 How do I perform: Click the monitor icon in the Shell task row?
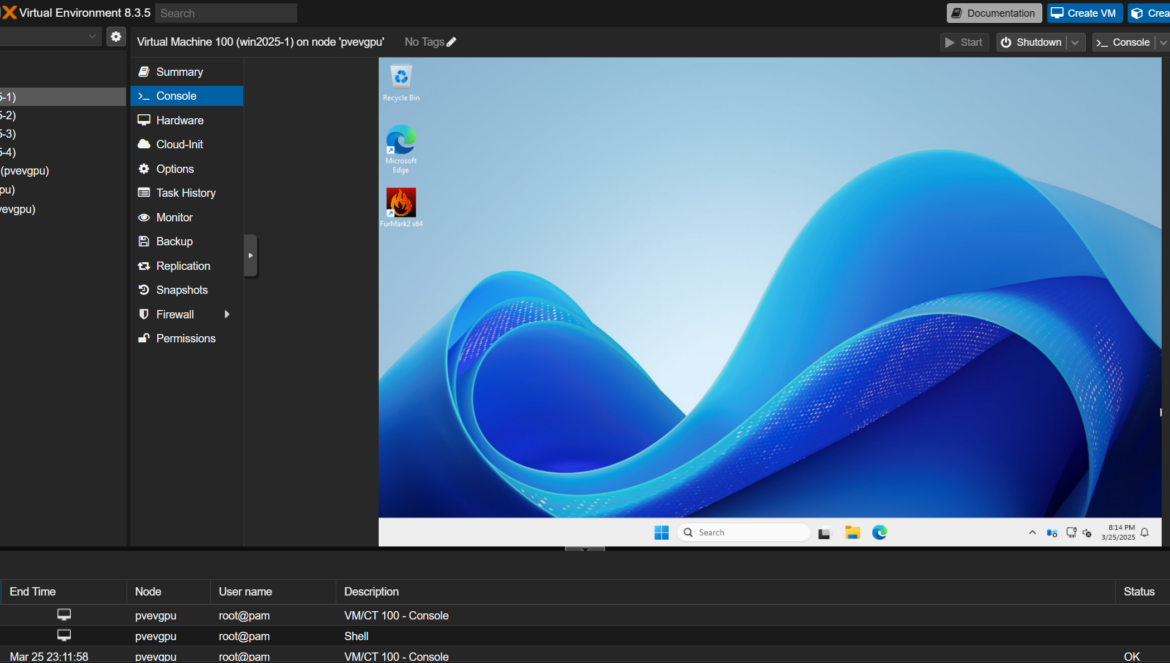pos(64,635)
